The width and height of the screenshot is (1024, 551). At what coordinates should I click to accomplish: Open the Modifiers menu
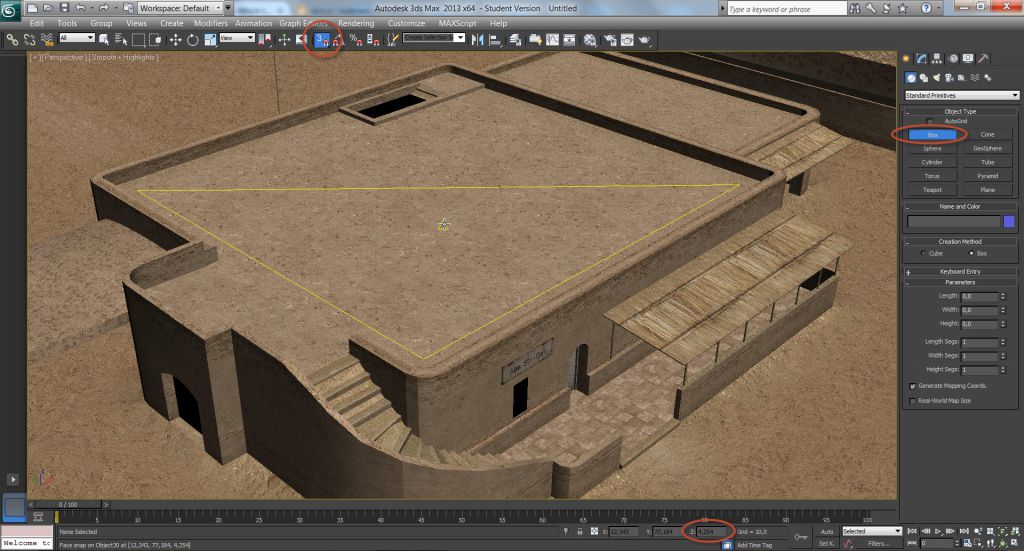click(210, 23)
